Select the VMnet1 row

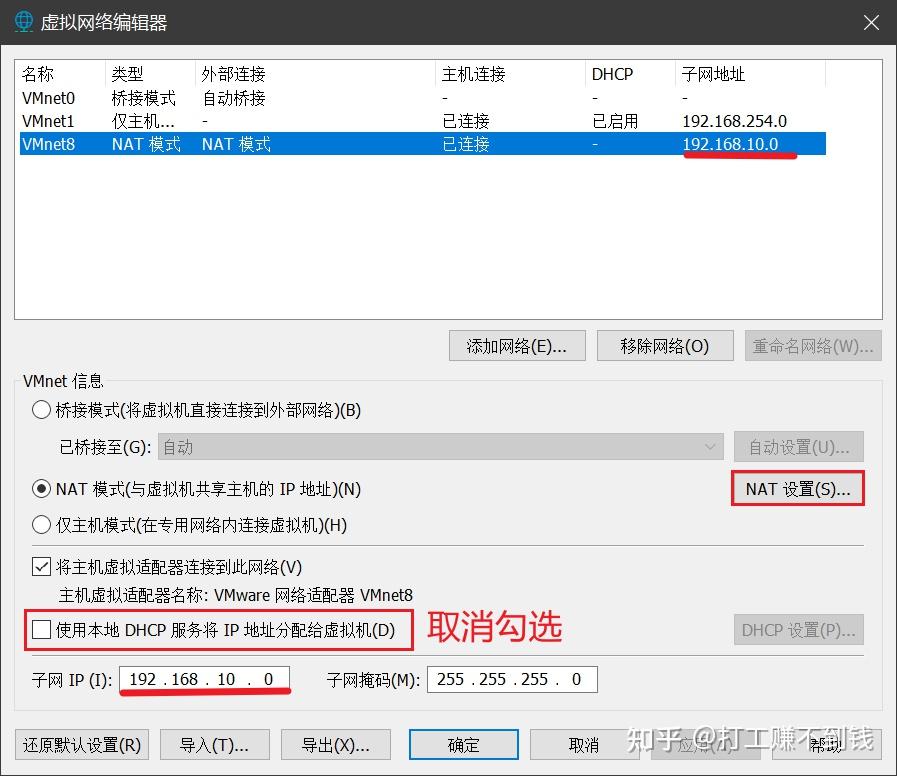click(423, 121)
